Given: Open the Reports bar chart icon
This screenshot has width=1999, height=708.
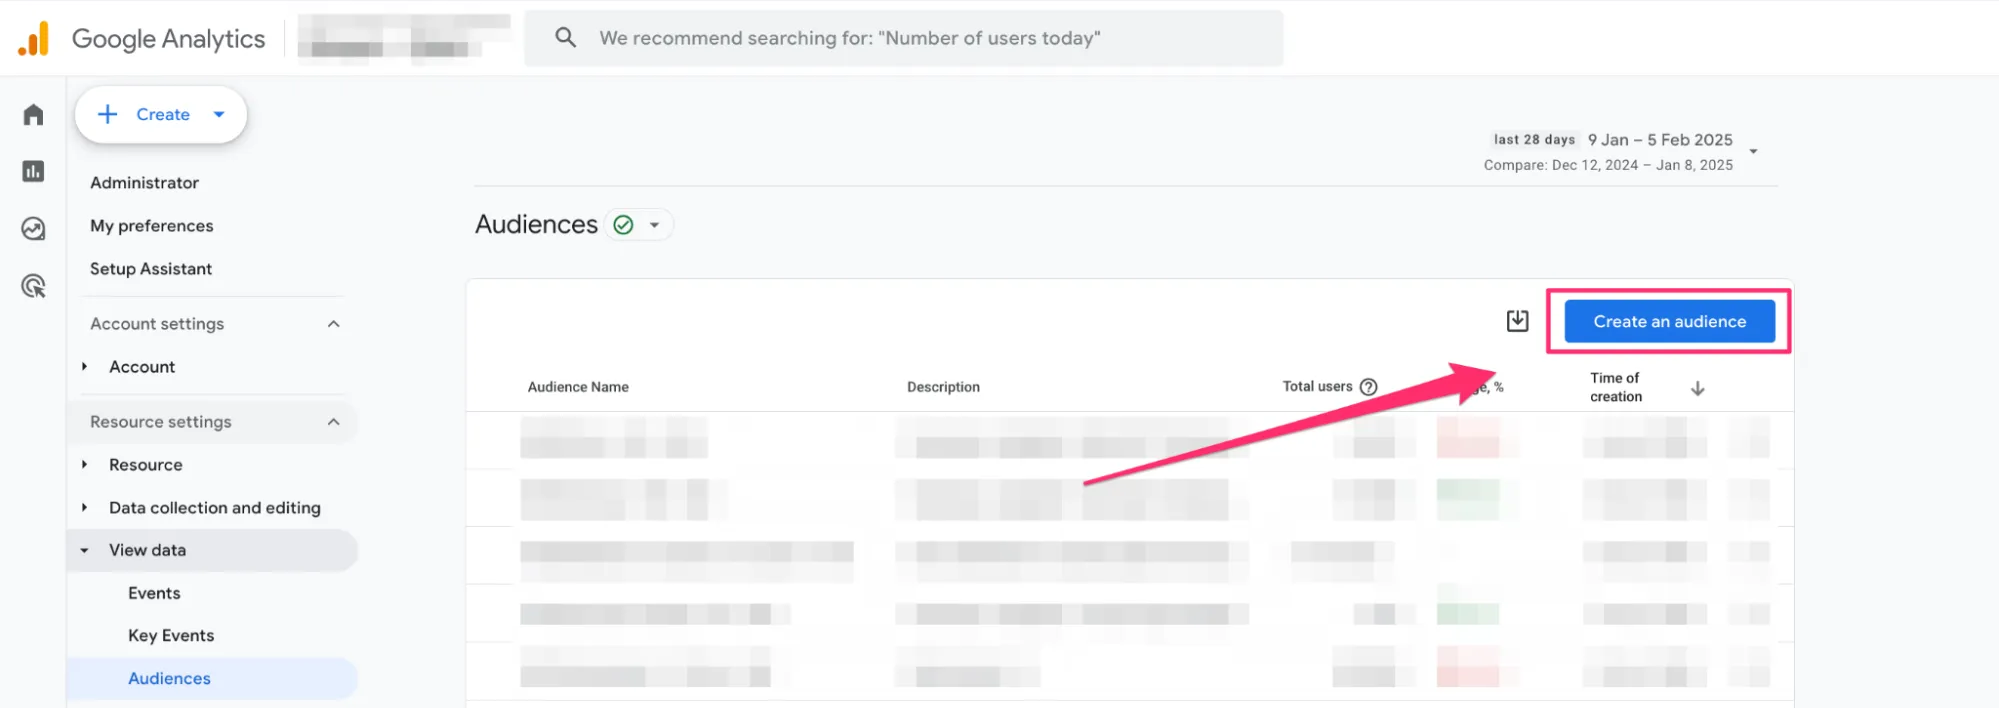Looking at the screenshot, I should click(x=33, y=172).
